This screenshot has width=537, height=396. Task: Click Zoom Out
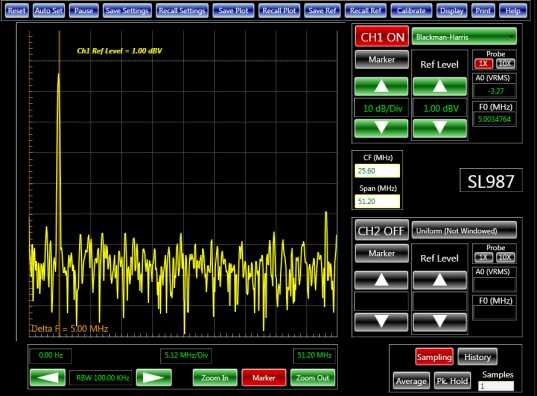pos(312,378)
